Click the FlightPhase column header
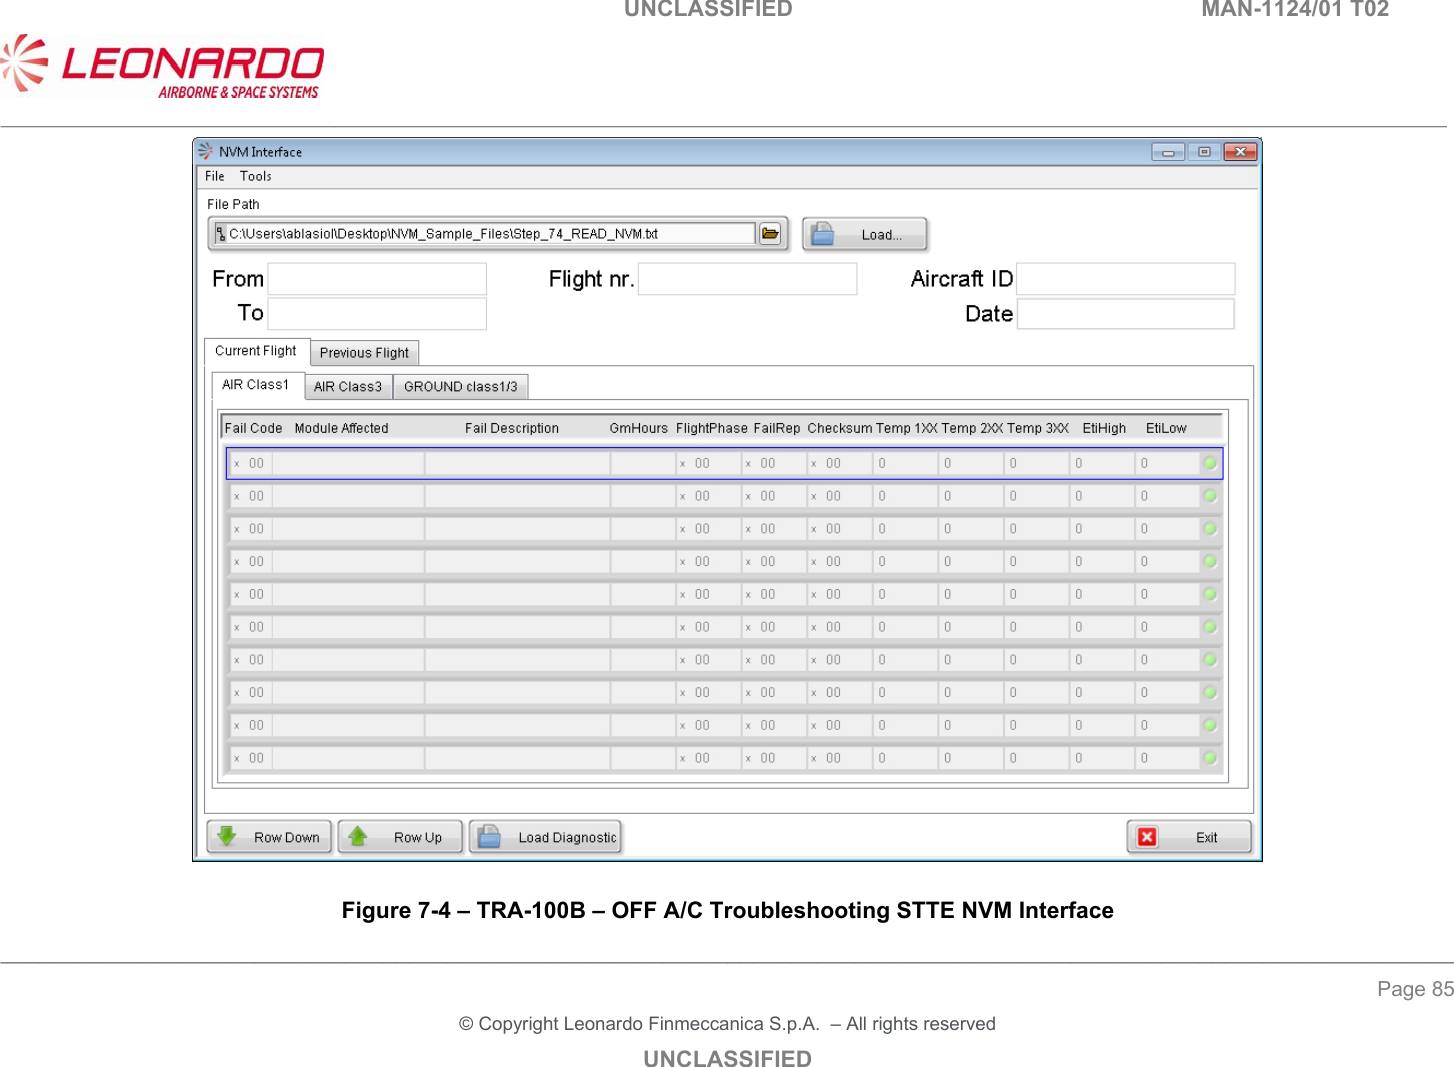This screenshot has width=1454, height=1067. click(x=712, y=428)
